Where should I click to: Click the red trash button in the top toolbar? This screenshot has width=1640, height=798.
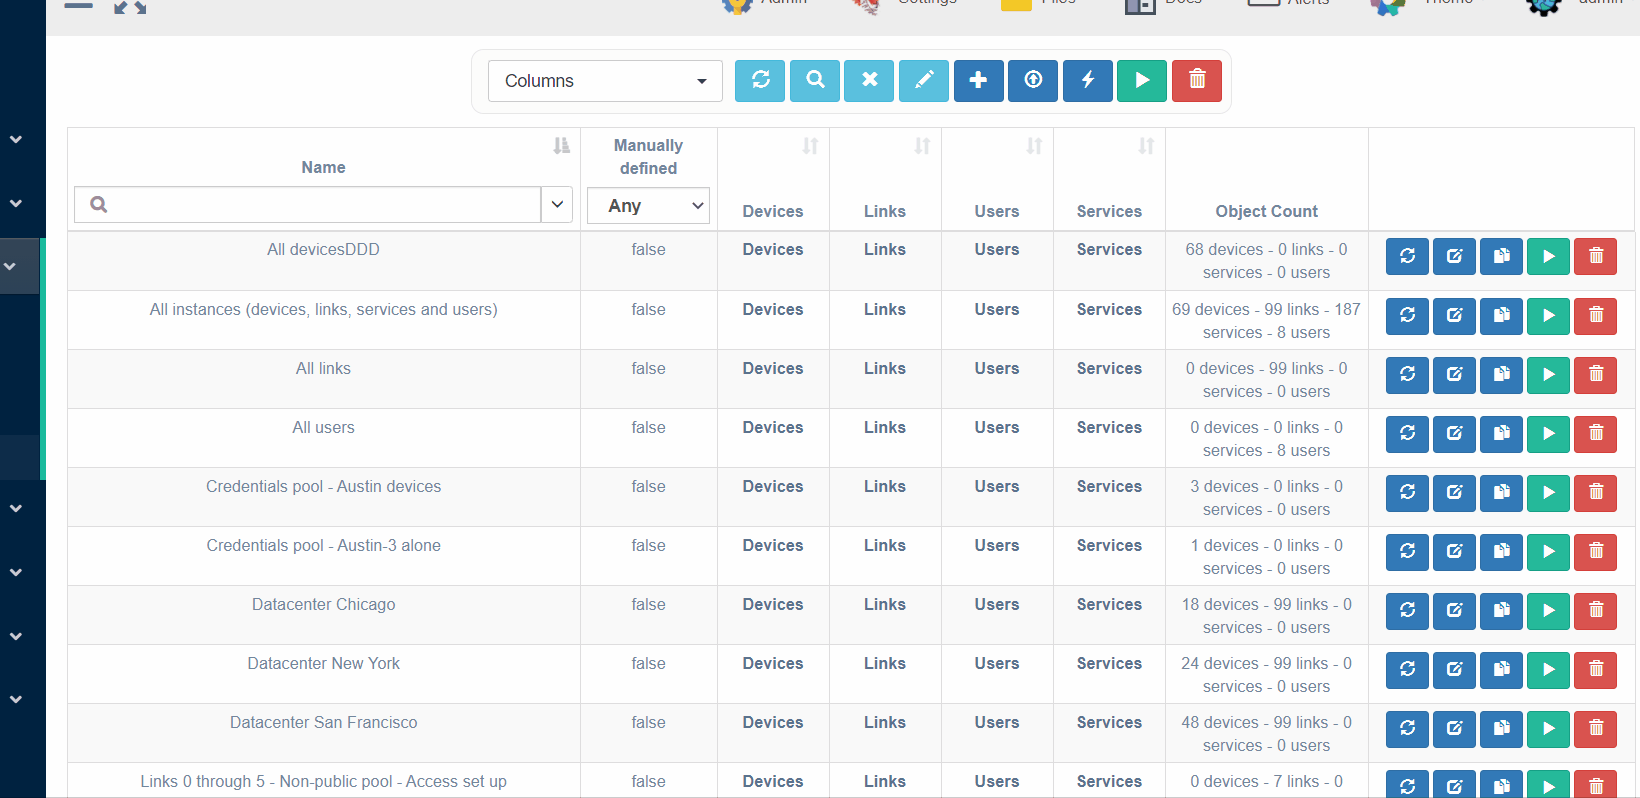(1197, 80)
